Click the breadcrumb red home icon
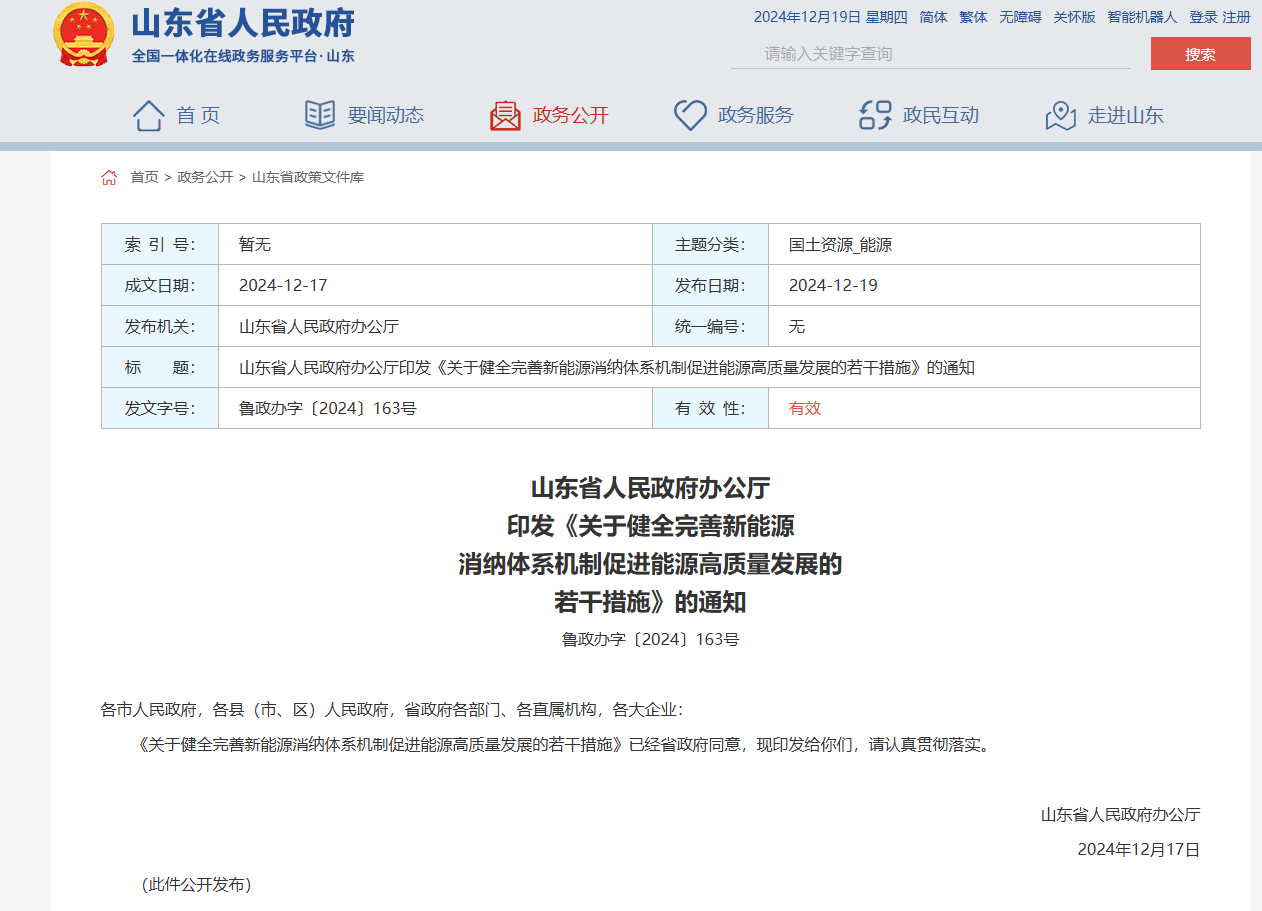 tap(109, 177)
